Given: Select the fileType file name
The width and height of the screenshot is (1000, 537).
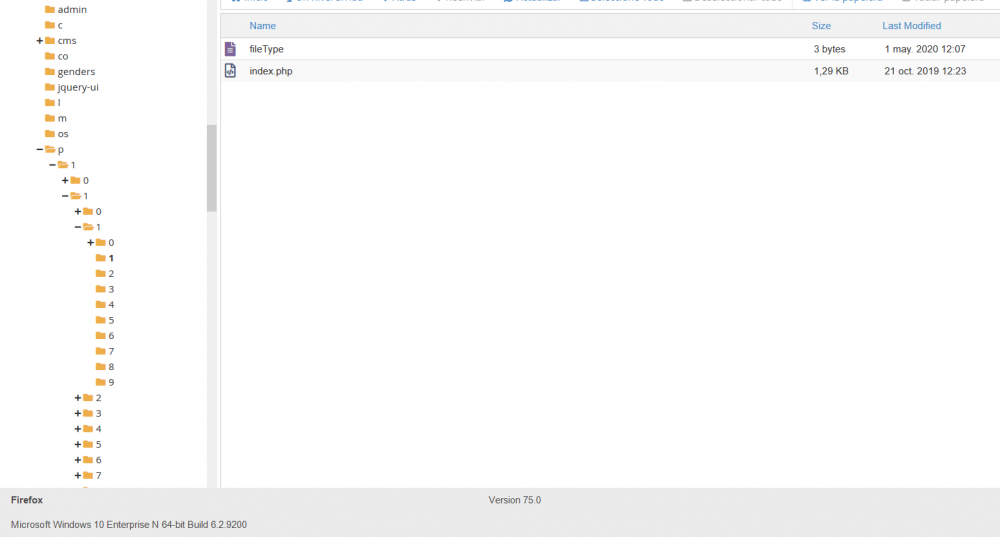Looking at the screenshot, I should (267, 49).
